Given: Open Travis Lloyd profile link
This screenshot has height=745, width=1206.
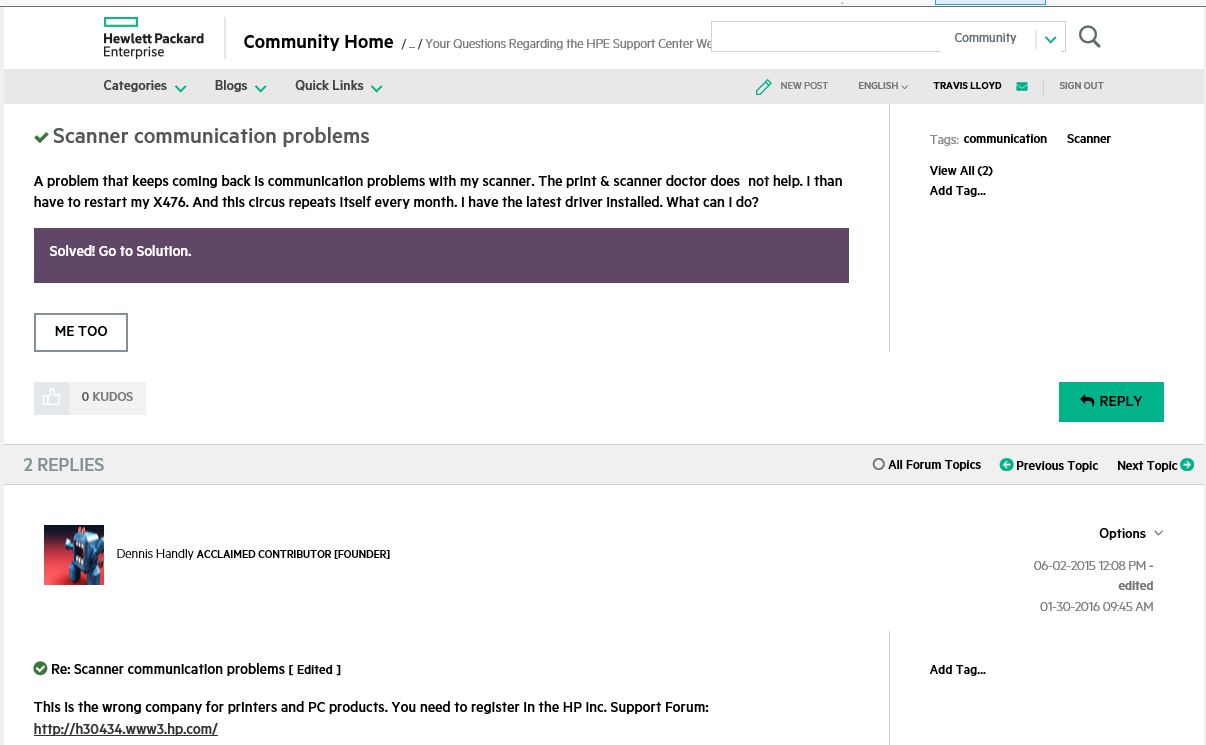Looking at the screenshot, I should [x=967, y=86].
